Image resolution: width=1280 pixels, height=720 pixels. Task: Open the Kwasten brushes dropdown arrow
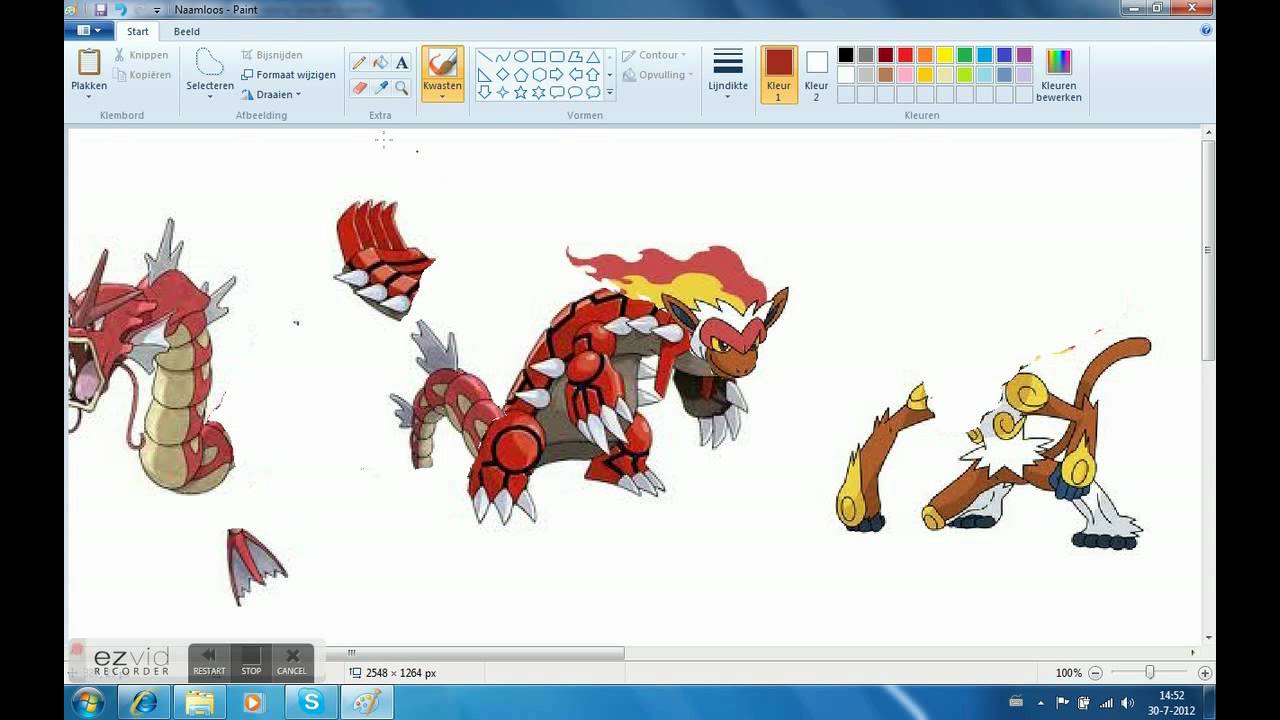tap(442, 97)
